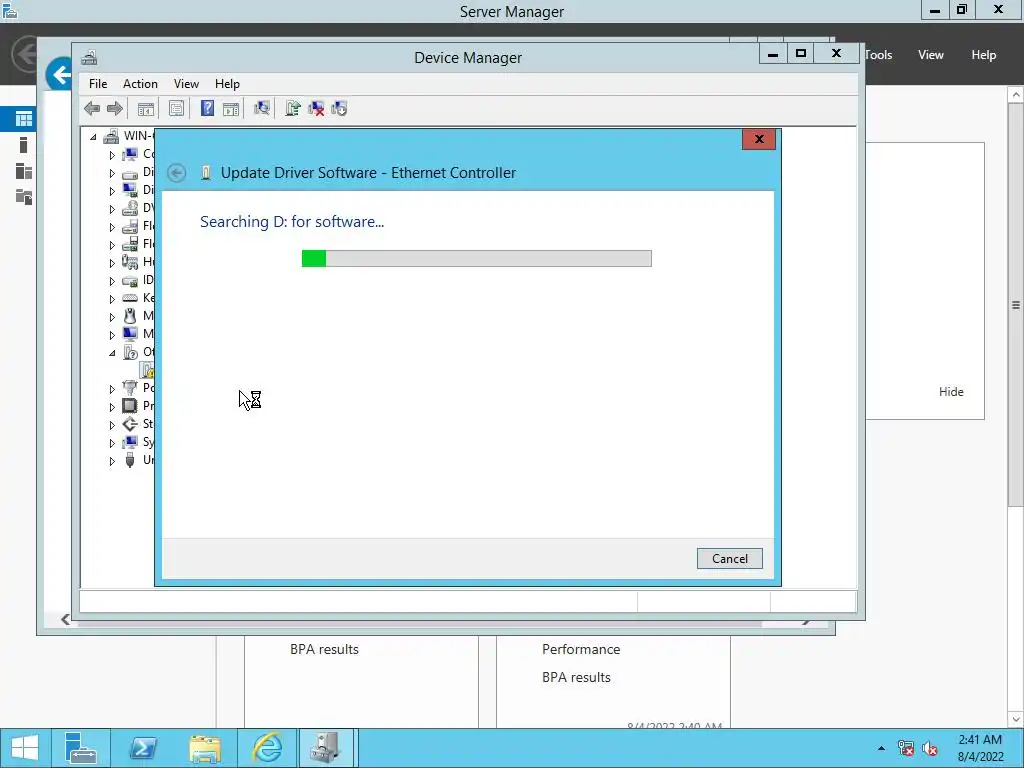This screenshot has height=768, width=1024.
Task: Open File and Storage Services sidebar icon
Action: click(24, 197)
